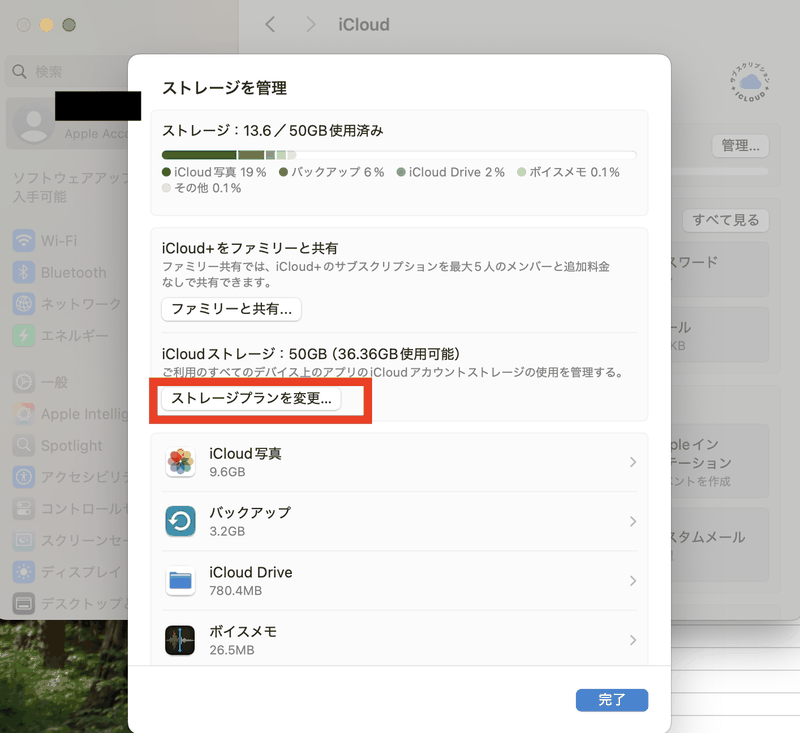Screen dimensions: 800x733
Task: Select the Voice Memos app icon
Action: [180, 640]
